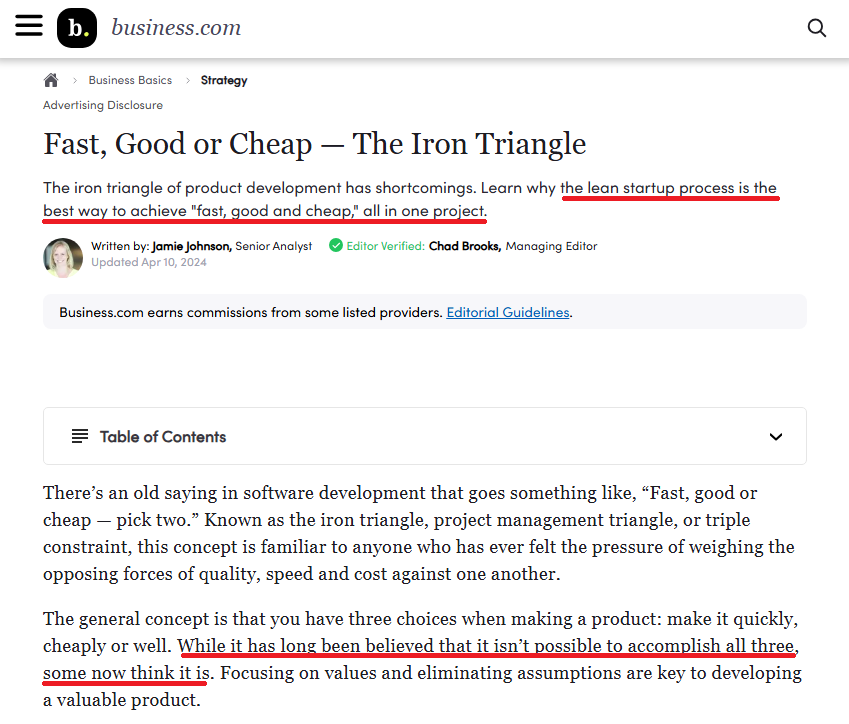The height and width of the screenshot is (724, 849).
Task: Toggle the Table of Contents panel heading
Action: tap(163, 437)
